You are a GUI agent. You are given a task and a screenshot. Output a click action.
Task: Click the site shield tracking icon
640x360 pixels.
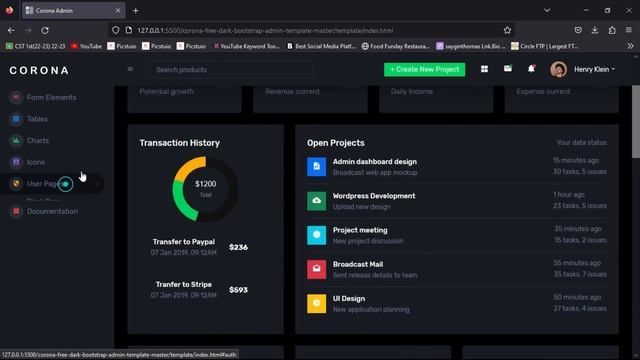[116, 30]
